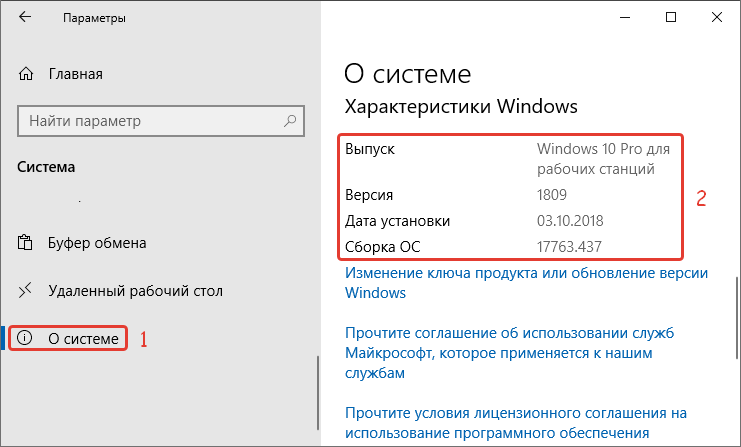
Task: Open the Удаленный рабочий стол icon
Action: pos(25,291)
